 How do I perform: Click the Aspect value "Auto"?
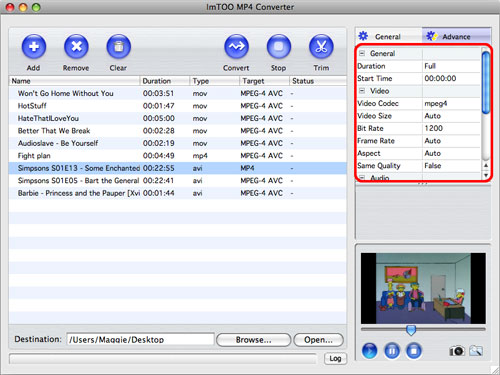[x=433, y=153]
